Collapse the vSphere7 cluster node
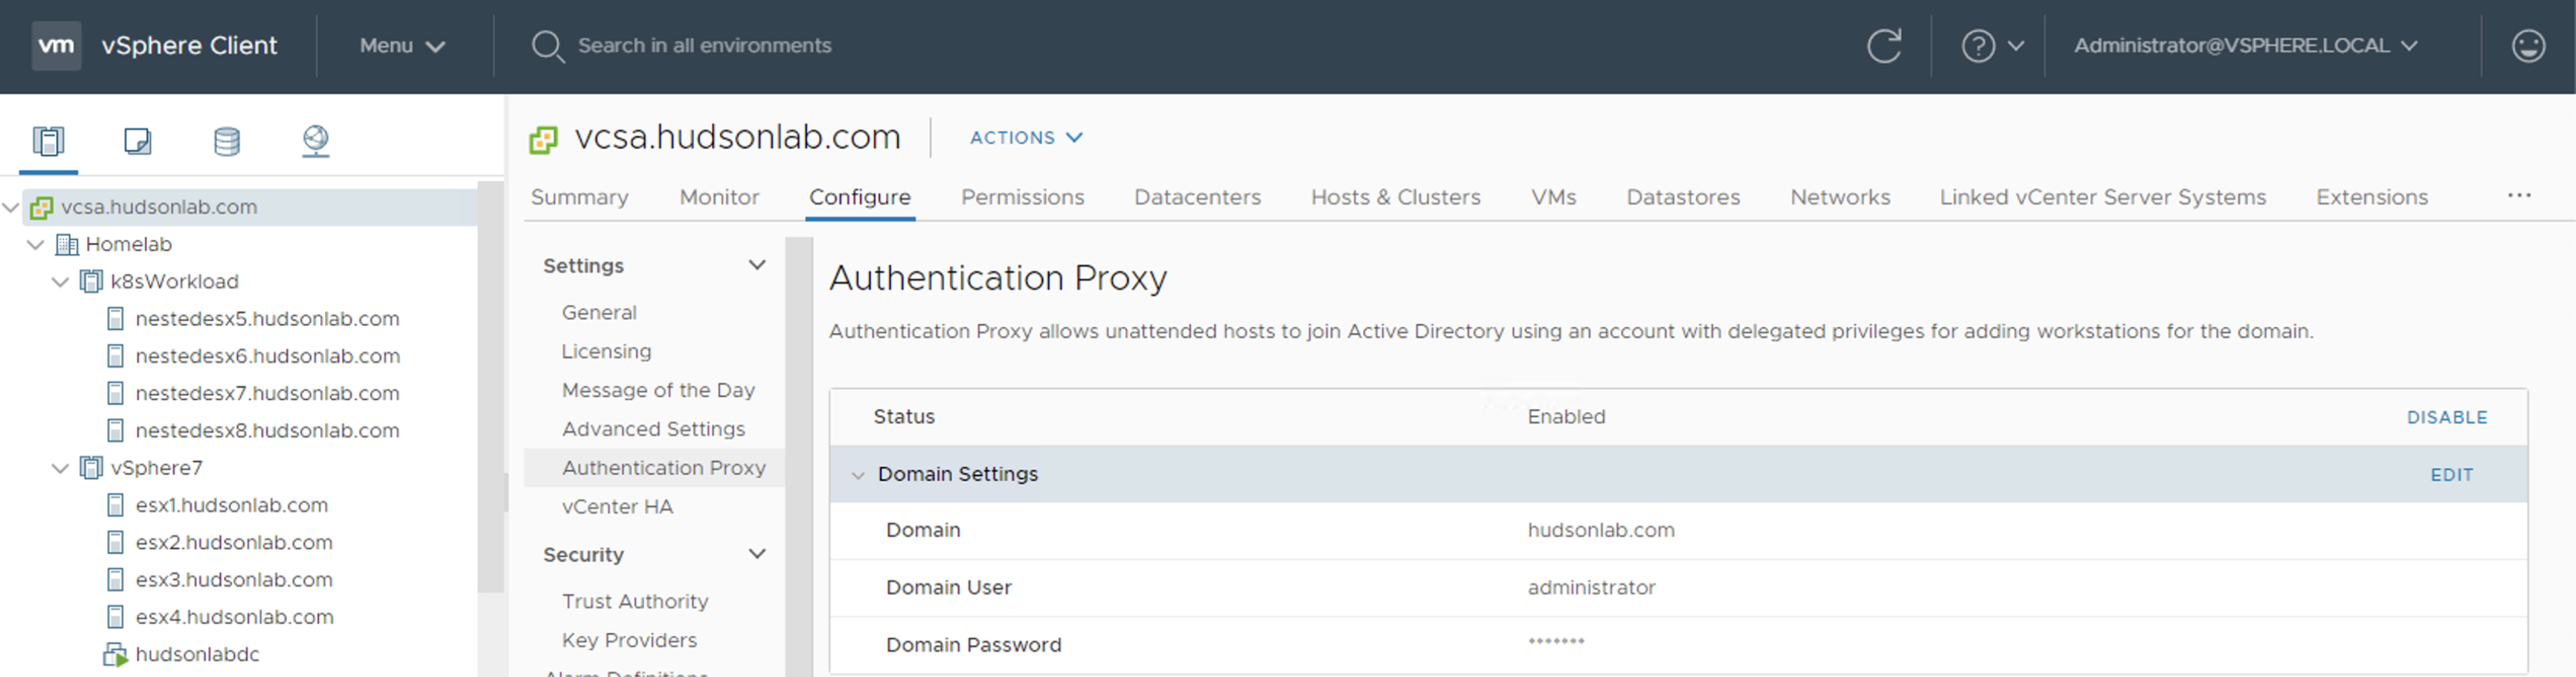The height and width of the screenshot is (677, 2576). click(61, 468)
